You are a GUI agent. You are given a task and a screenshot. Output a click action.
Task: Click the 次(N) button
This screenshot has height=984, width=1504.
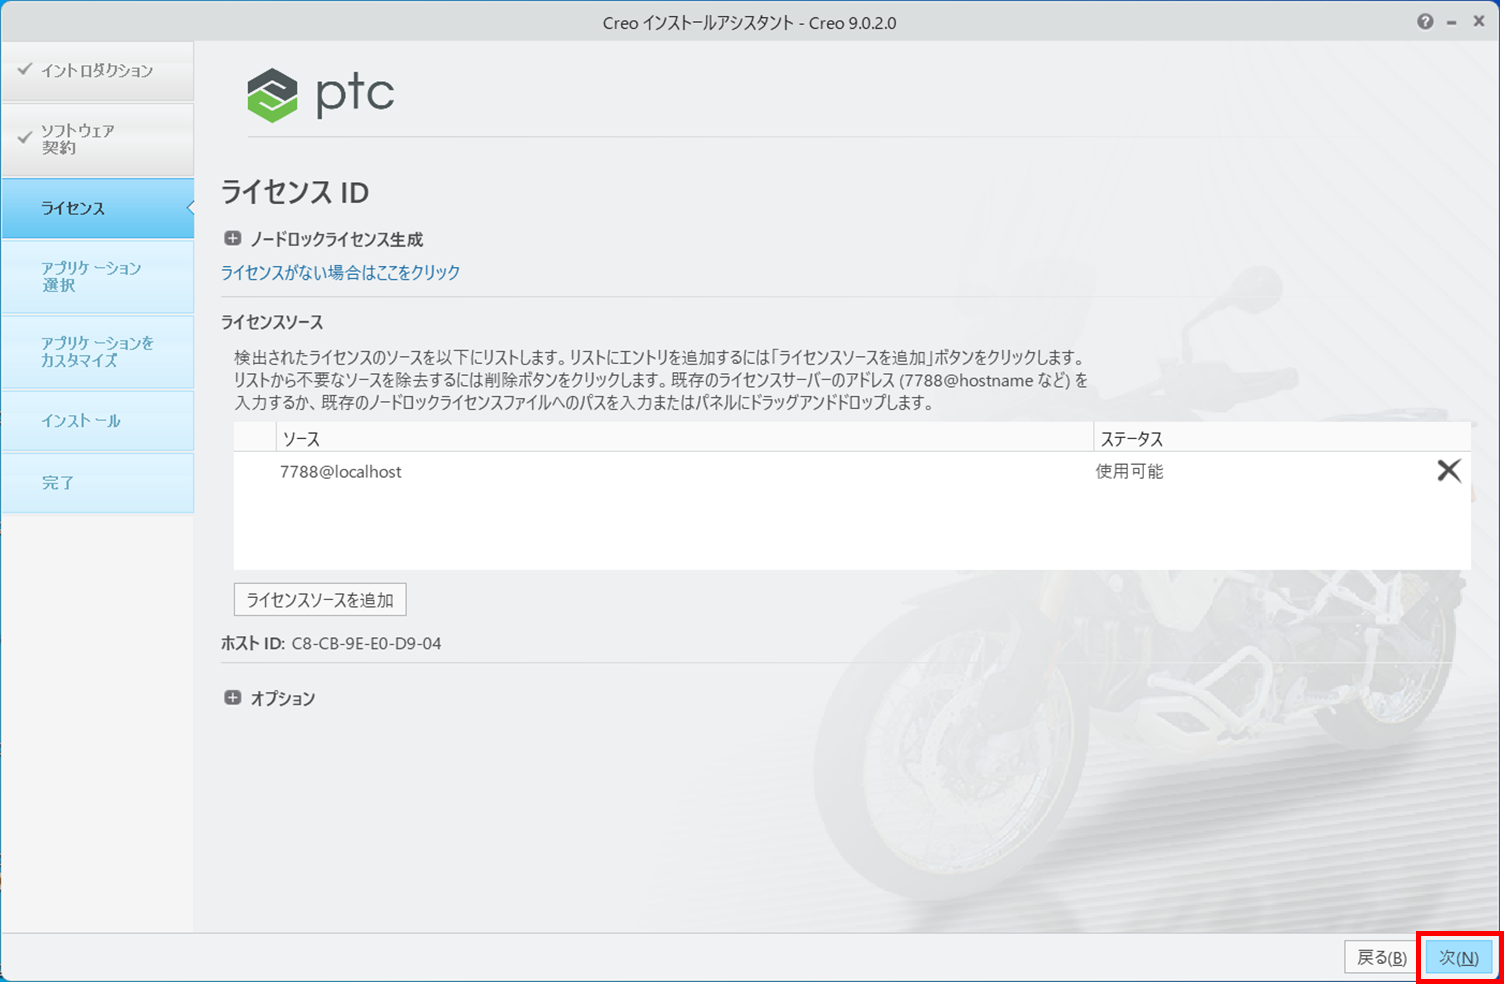pos(1458,958)
